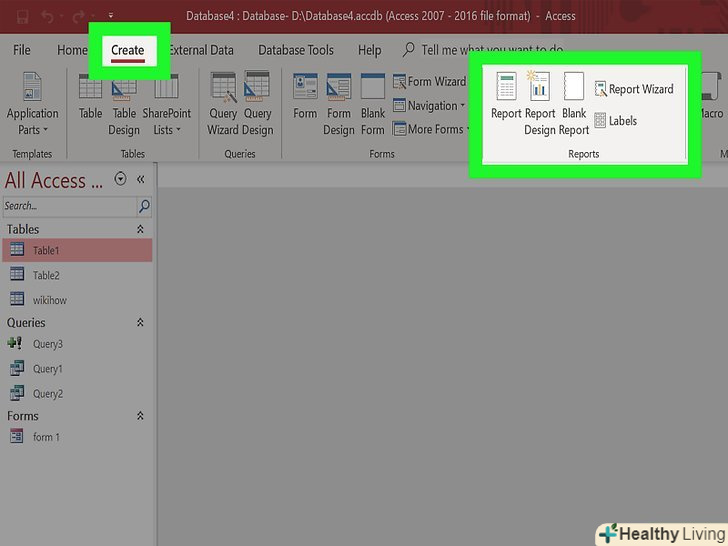This screenshot has height=546, width=728.
Task: Open the Labels wizard
Action: tap(616, 121)
